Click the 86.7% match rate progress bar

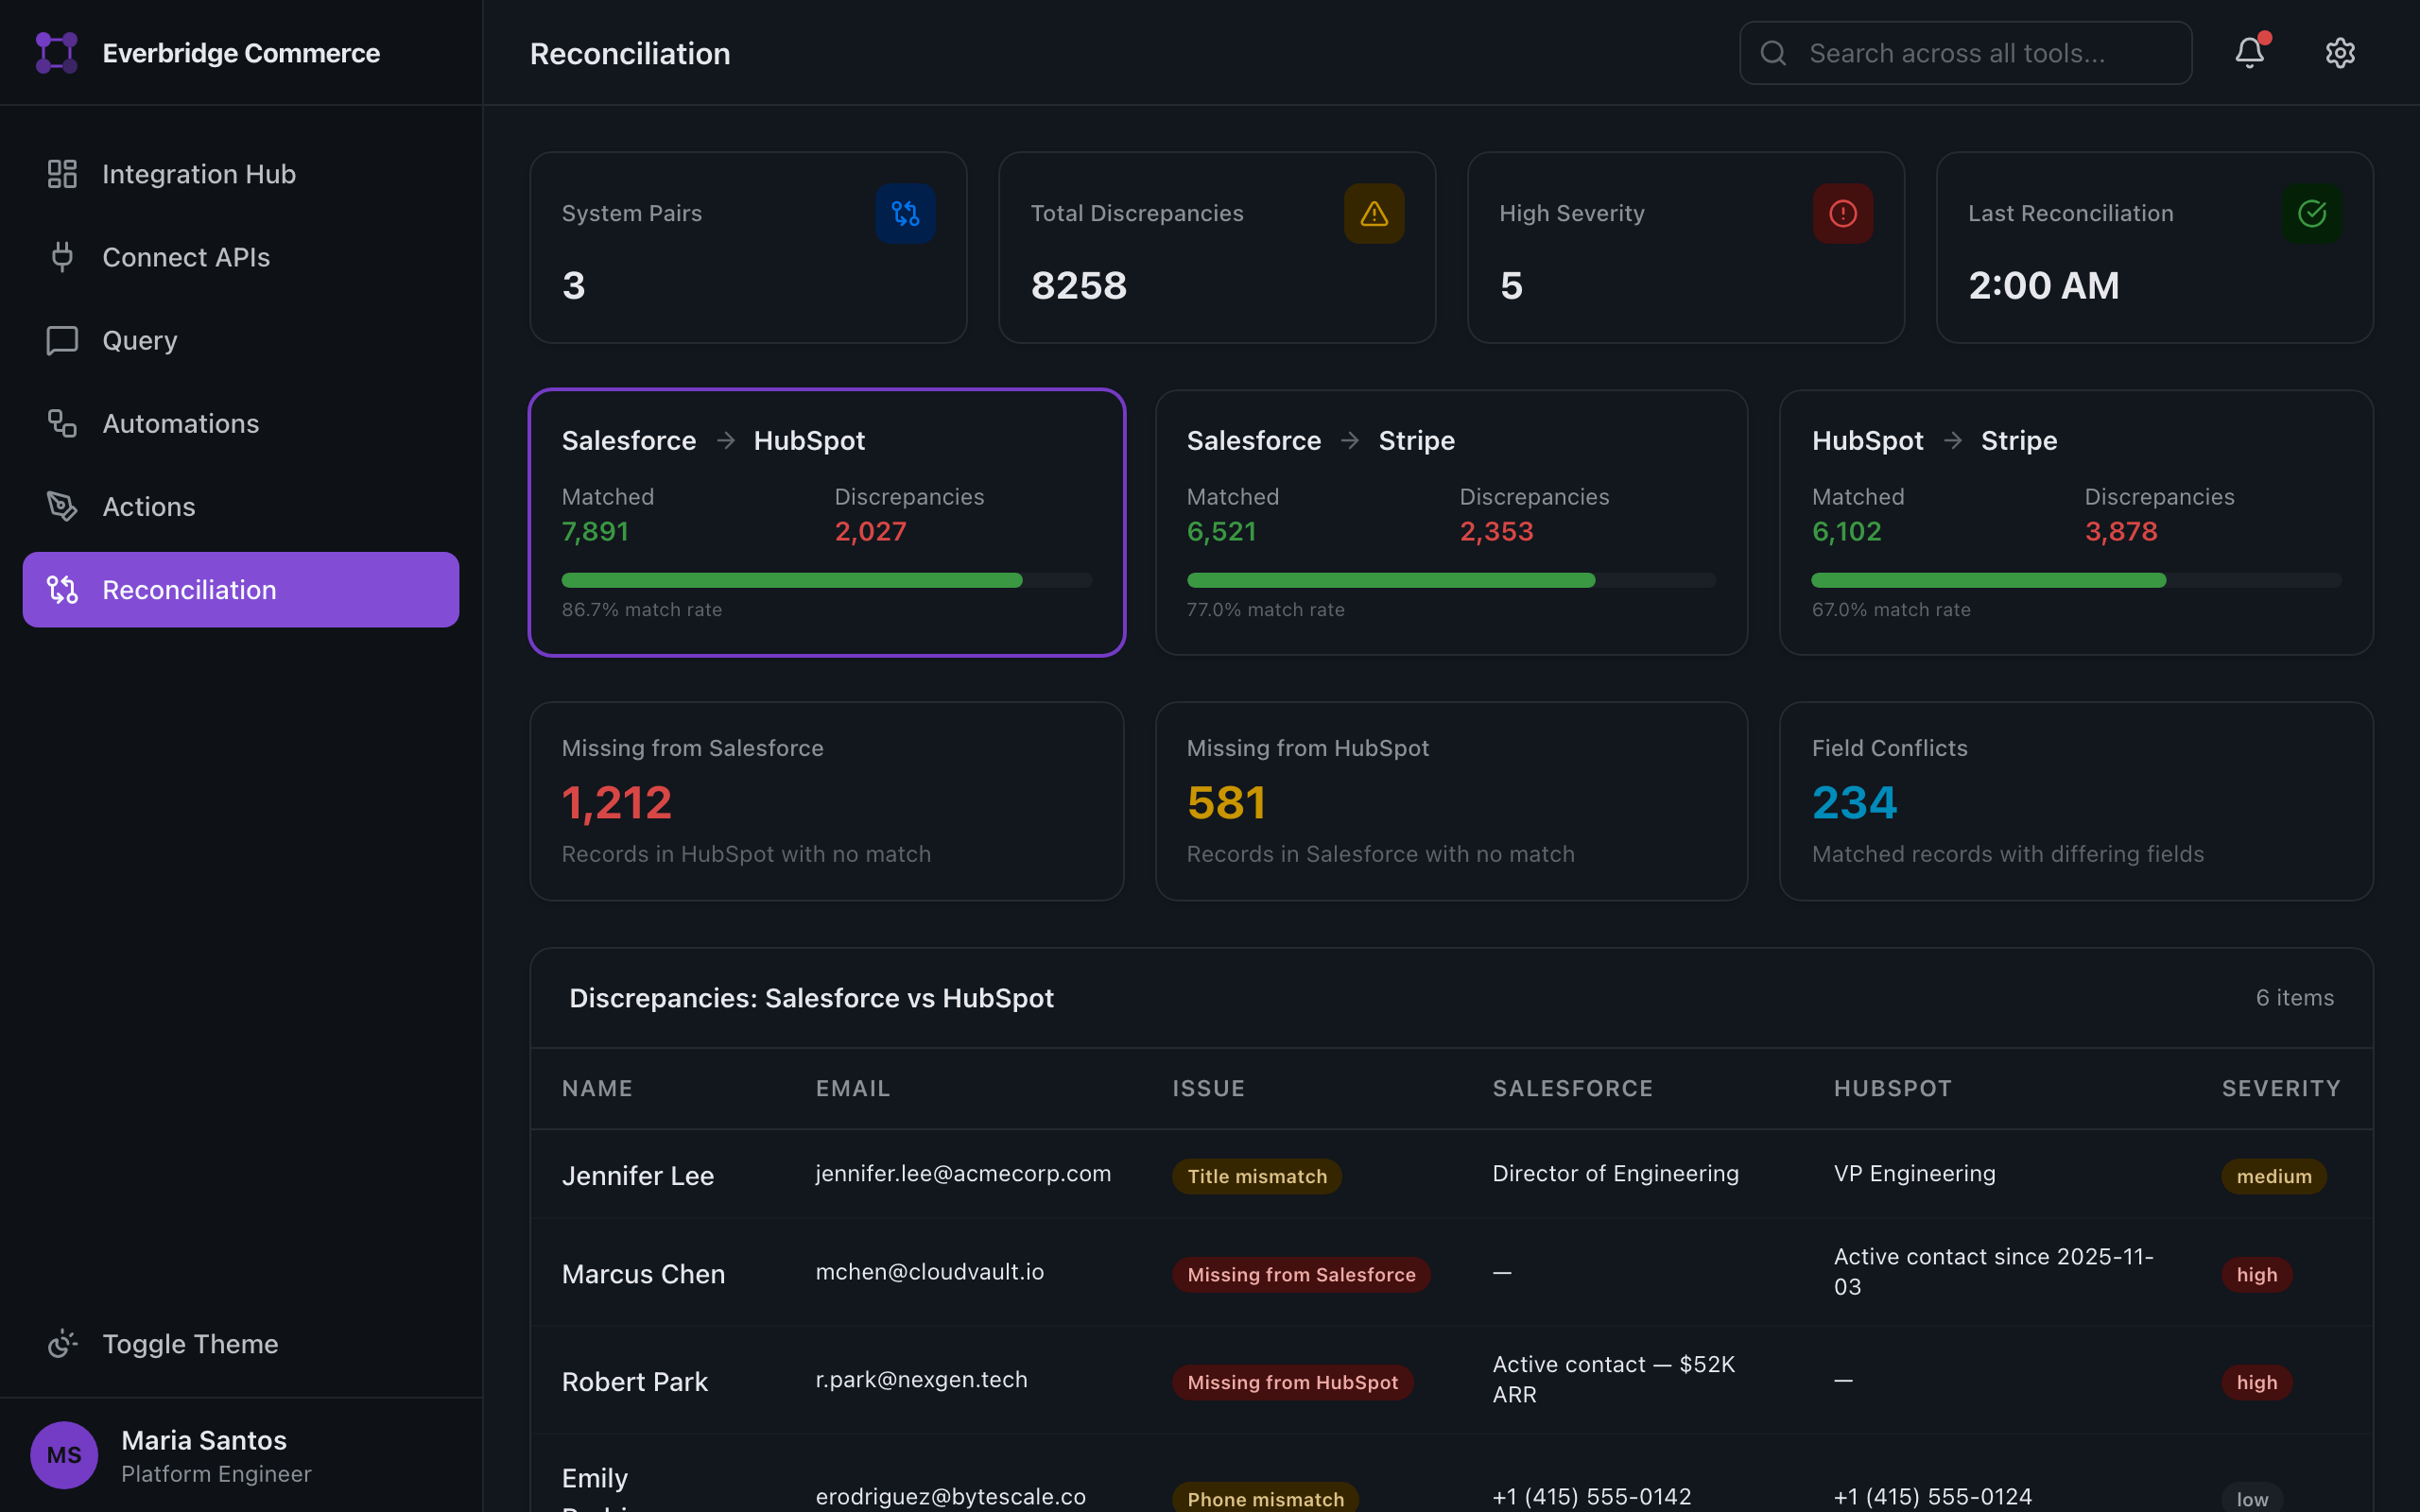826,580
